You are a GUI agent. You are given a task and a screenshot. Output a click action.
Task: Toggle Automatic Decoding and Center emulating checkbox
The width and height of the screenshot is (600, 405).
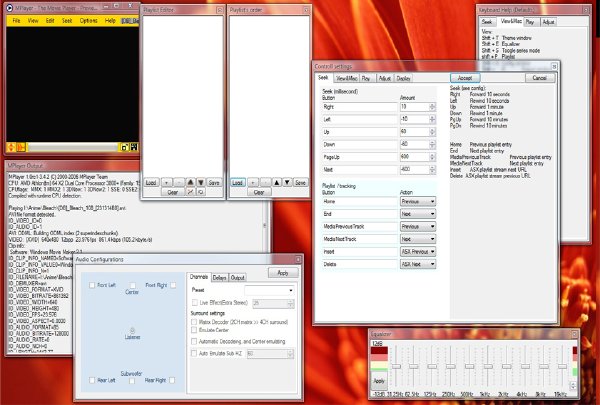[194, 341]
